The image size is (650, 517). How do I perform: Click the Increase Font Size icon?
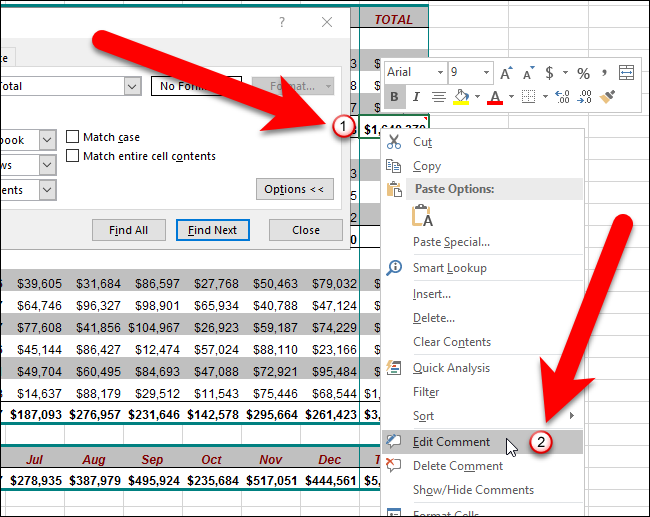[506, 73]
